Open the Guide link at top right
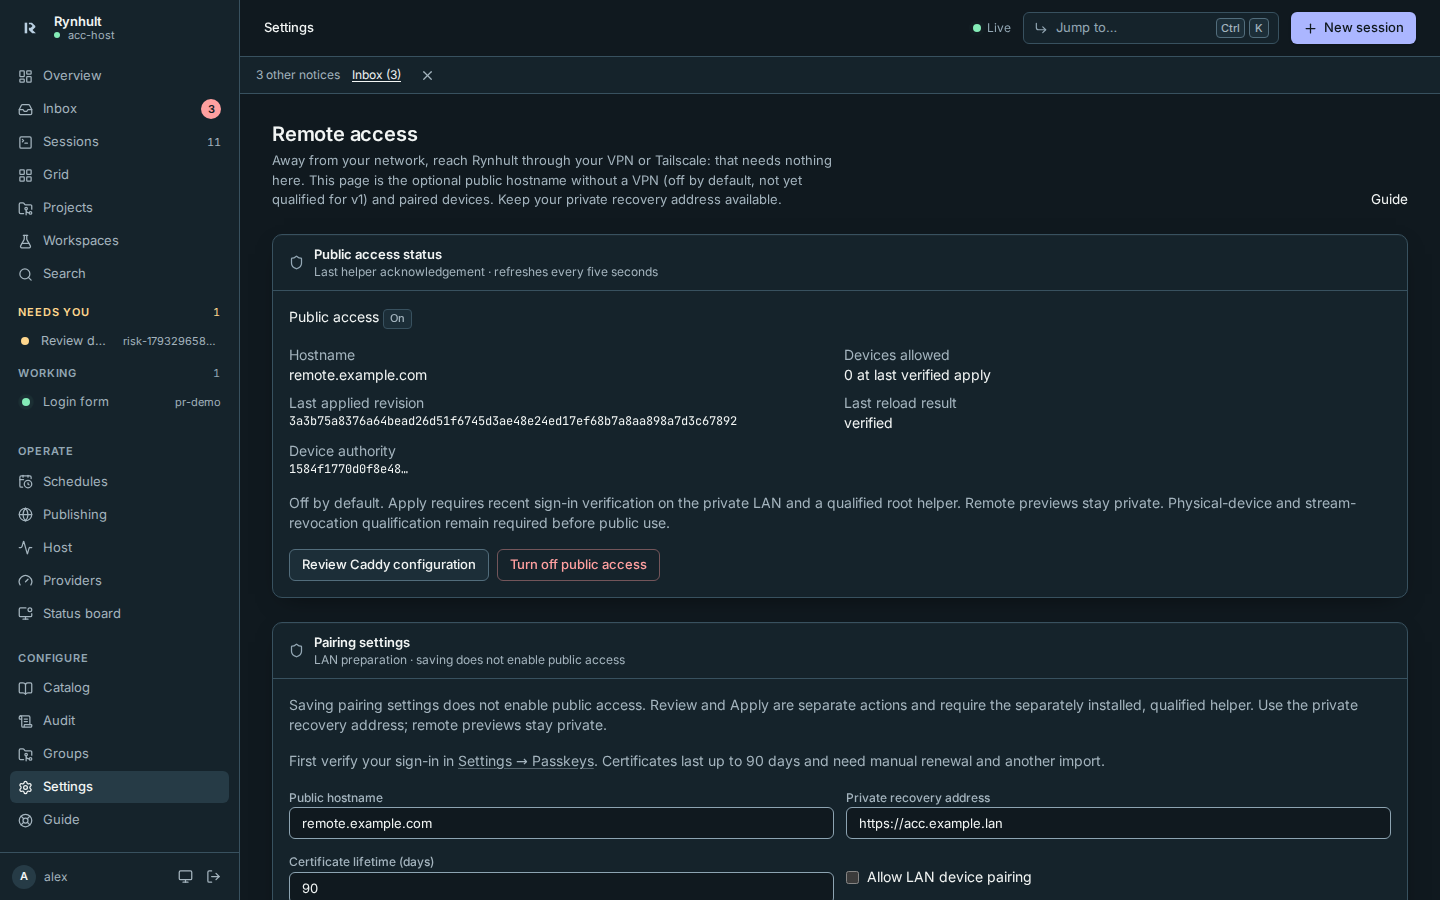The image size is (1440, 900). (x=1389, y=199)
